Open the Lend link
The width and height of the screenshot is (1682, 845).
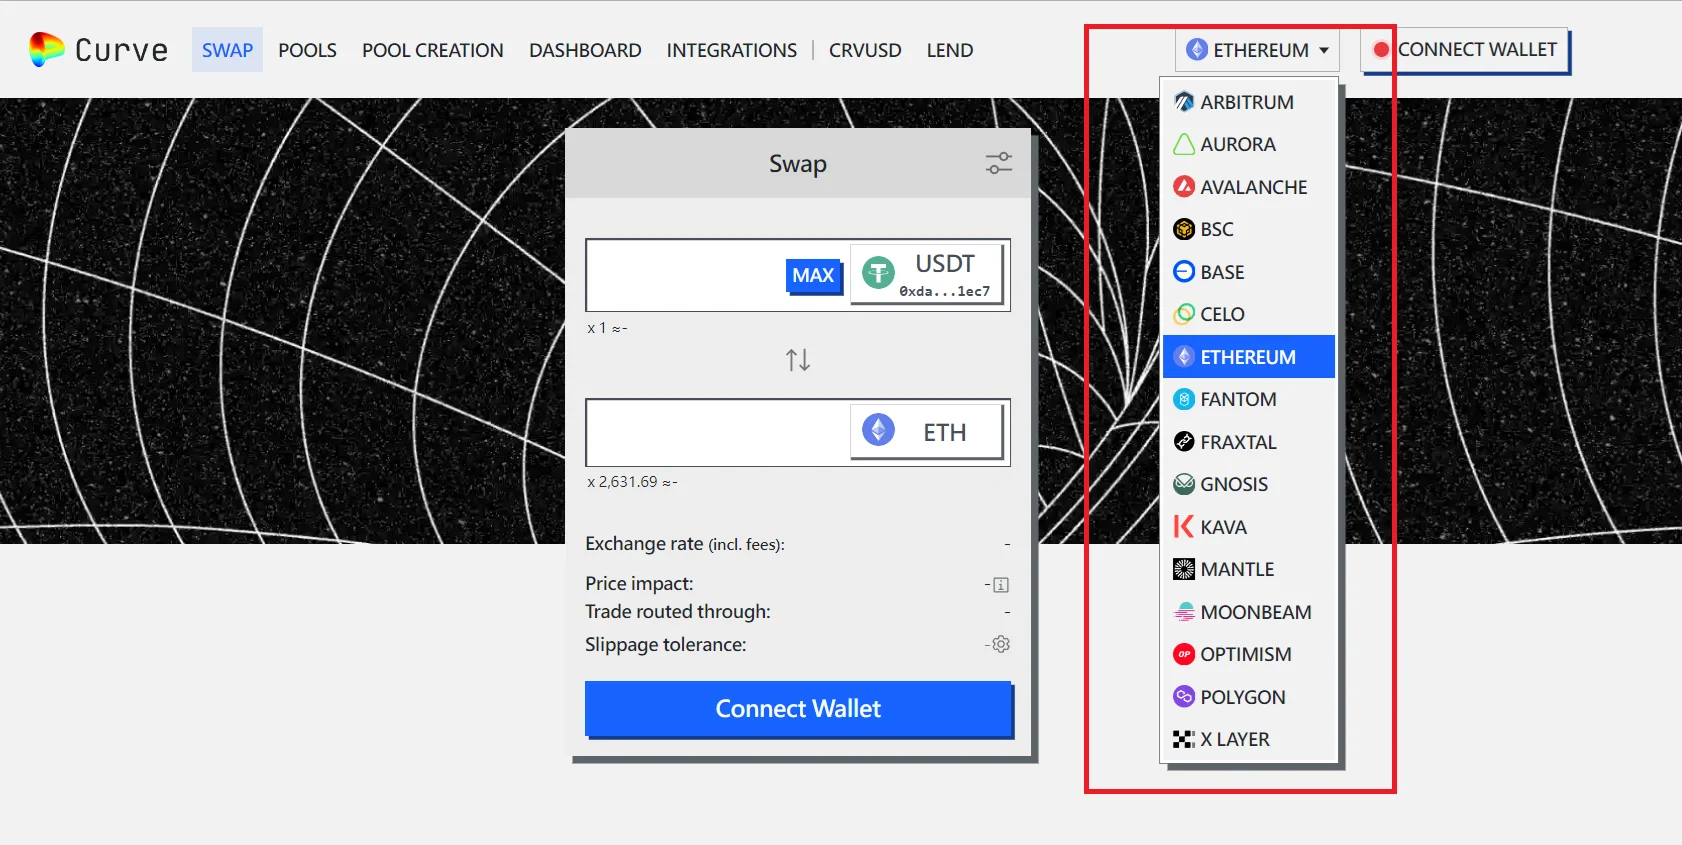(950, 50)
